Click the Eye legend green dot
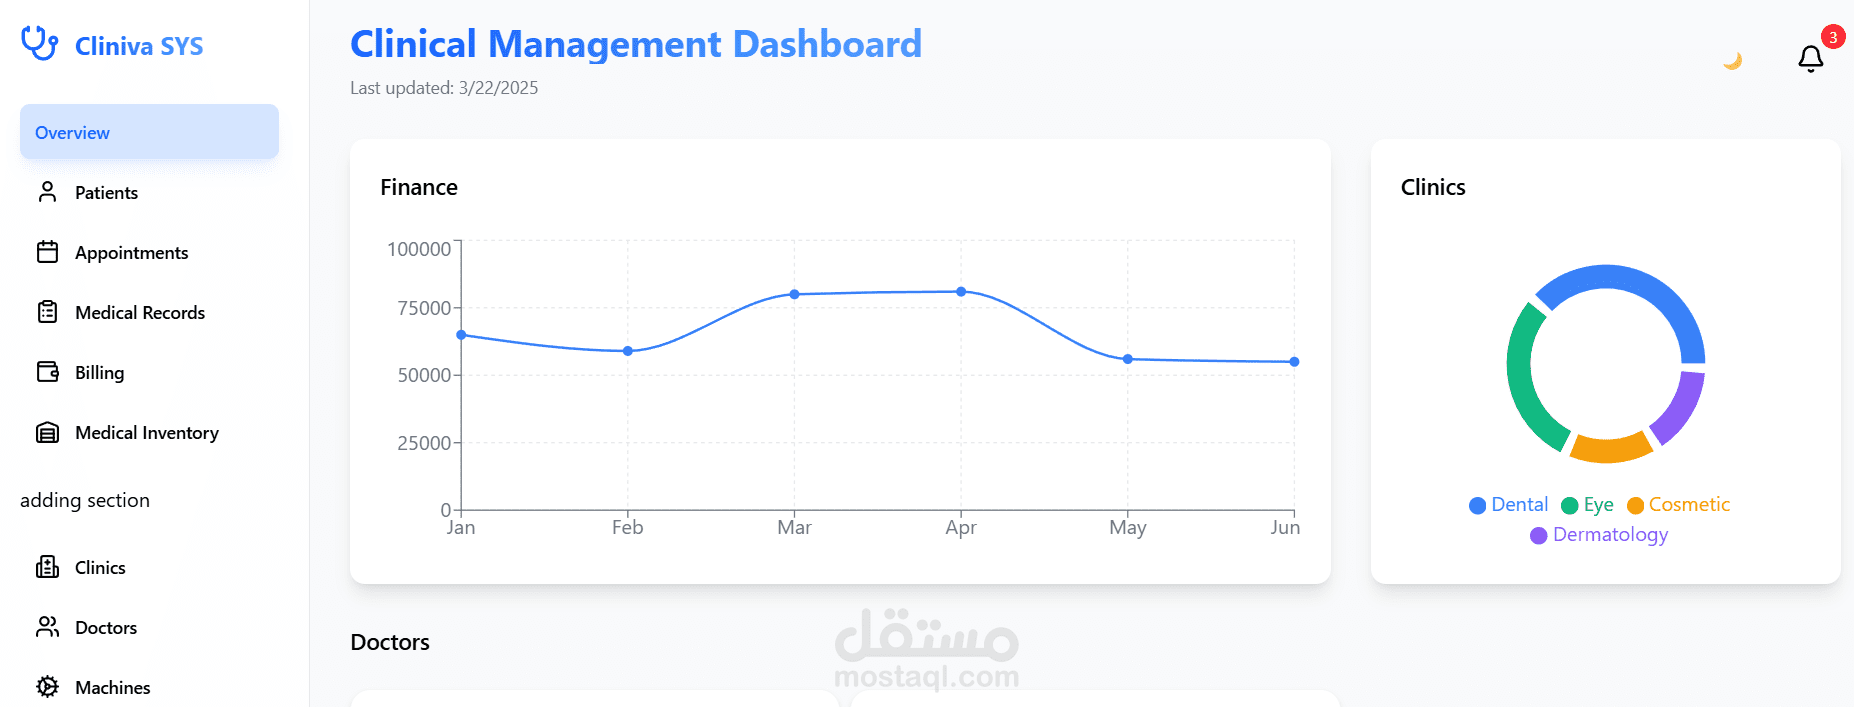1854x707 pixels. (x=1569, y=506)
